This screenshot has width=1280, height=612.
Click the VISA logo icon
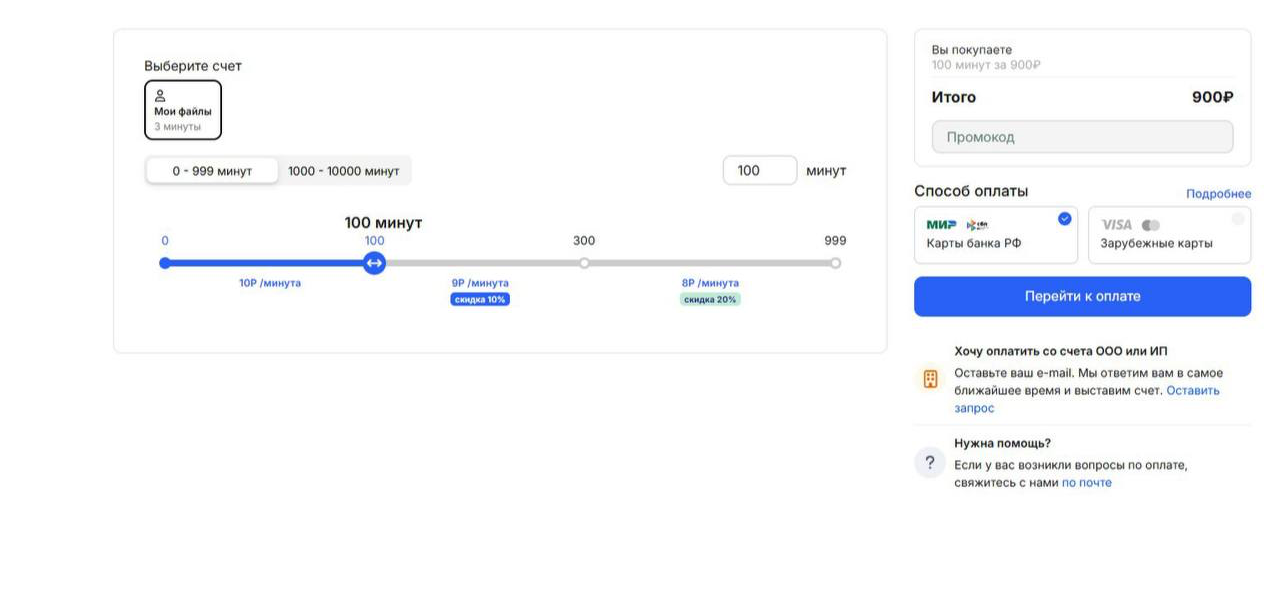1116,225
